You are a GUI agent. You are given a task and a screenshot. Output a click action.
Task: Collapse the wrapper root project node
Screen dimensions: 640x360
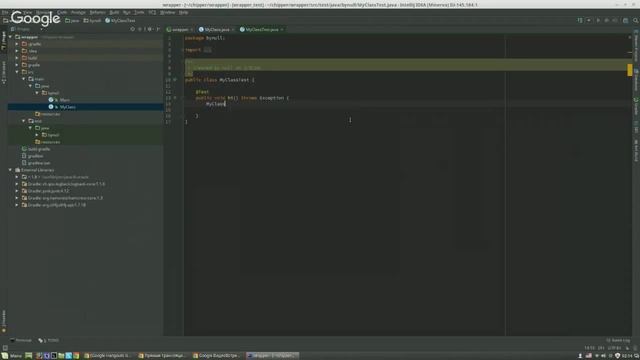[x=10, y=37]
